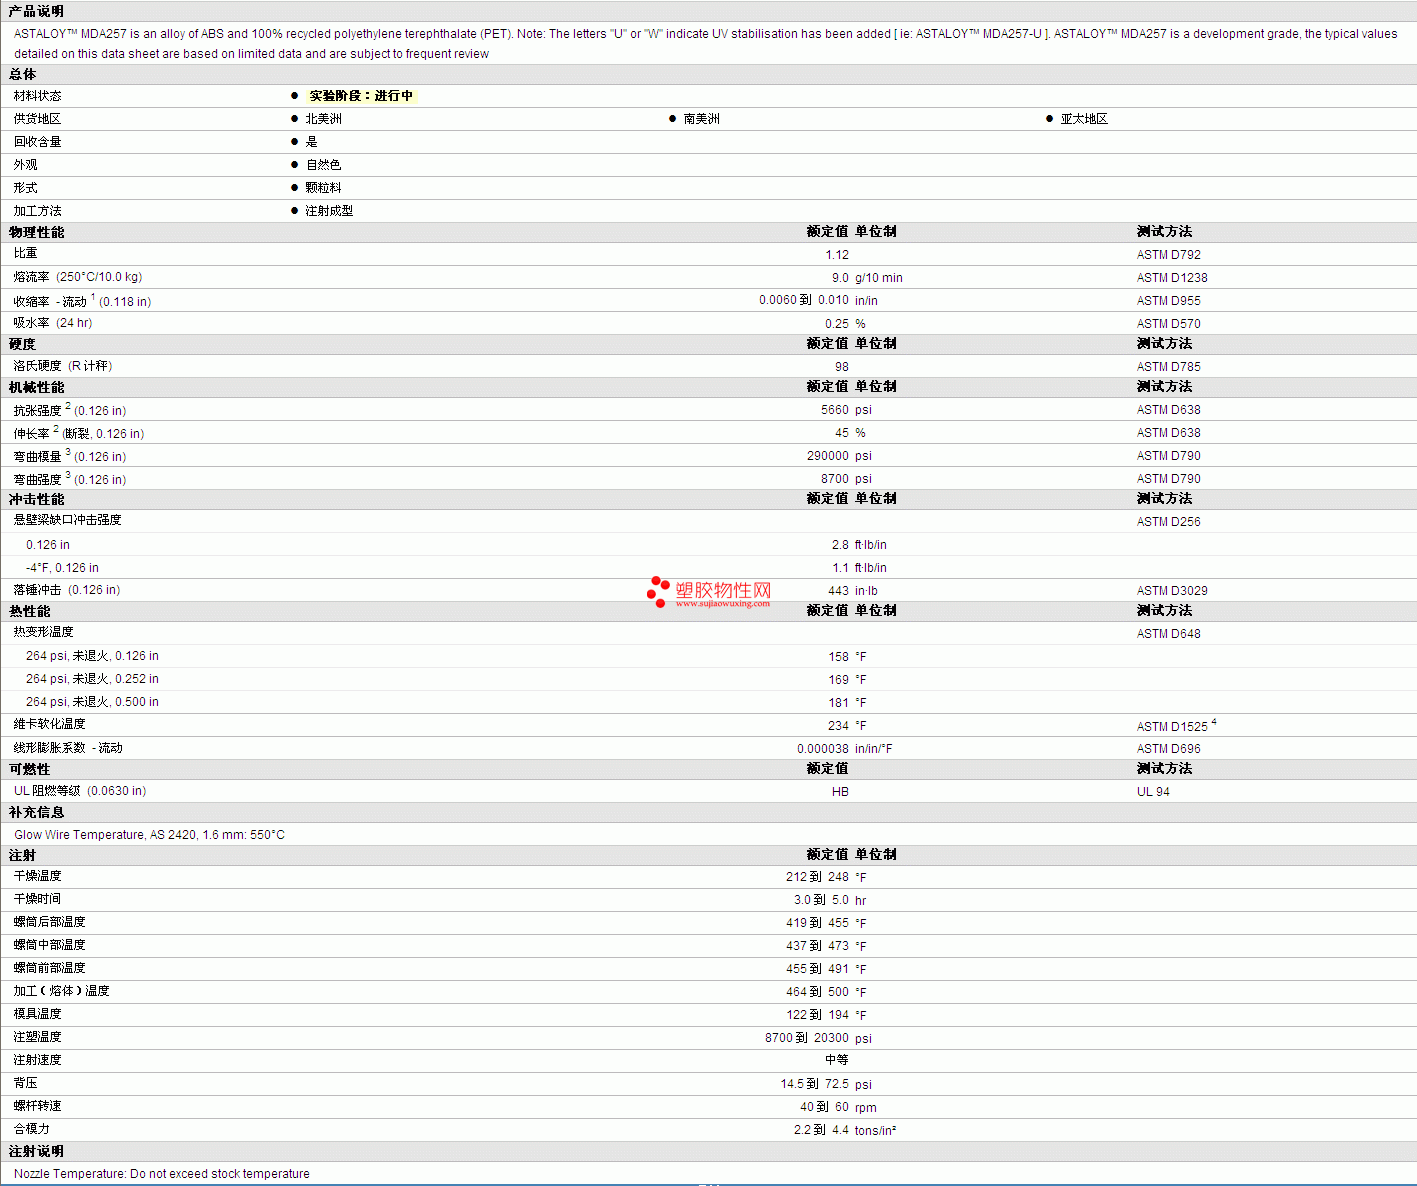
Task: Click ASTM D570 test method
Action: (1168, 324)
